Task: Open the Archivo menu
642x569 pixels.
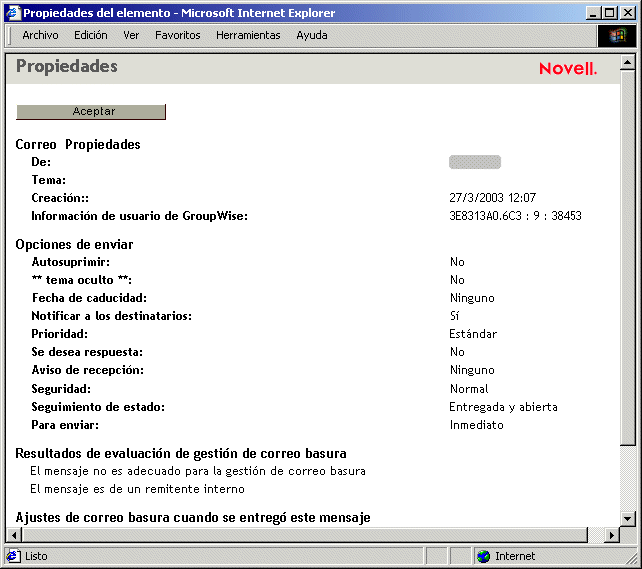Action: pyautogui.click(x=40, y=35)
